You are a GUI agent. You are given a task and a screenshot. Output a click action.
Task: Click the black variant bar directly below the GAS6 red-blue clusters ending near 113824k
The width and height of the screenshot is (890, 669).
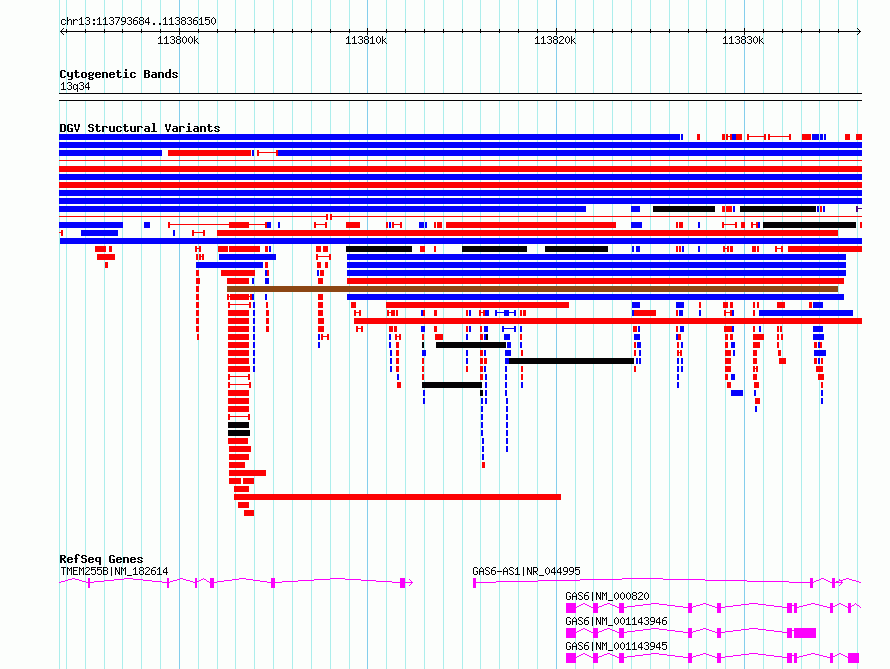tap(570, 361)
